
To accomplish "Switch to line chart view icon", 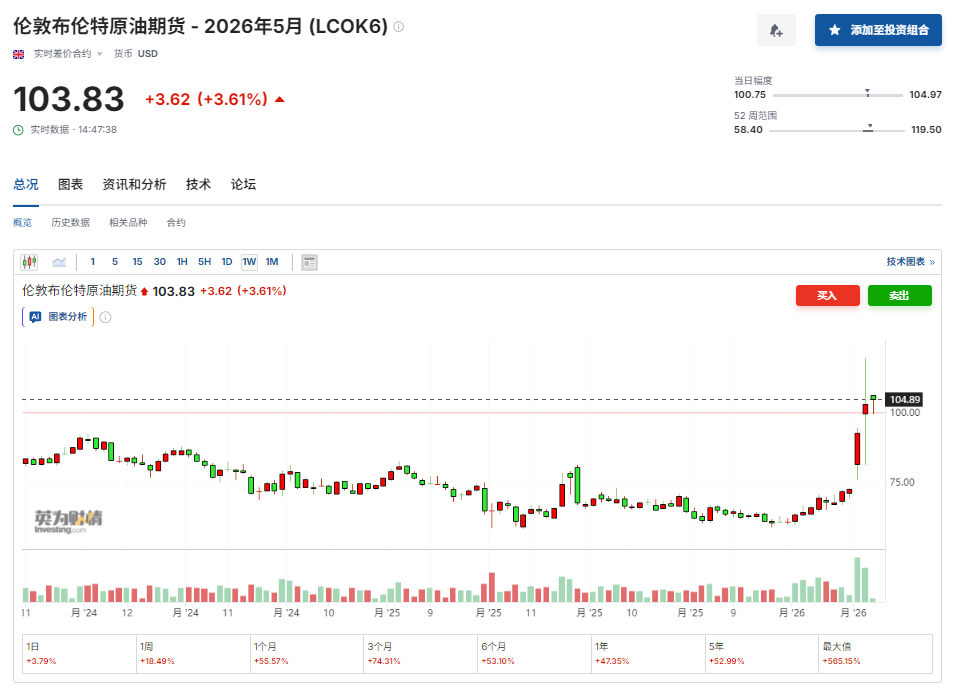I will pos(59,261).
